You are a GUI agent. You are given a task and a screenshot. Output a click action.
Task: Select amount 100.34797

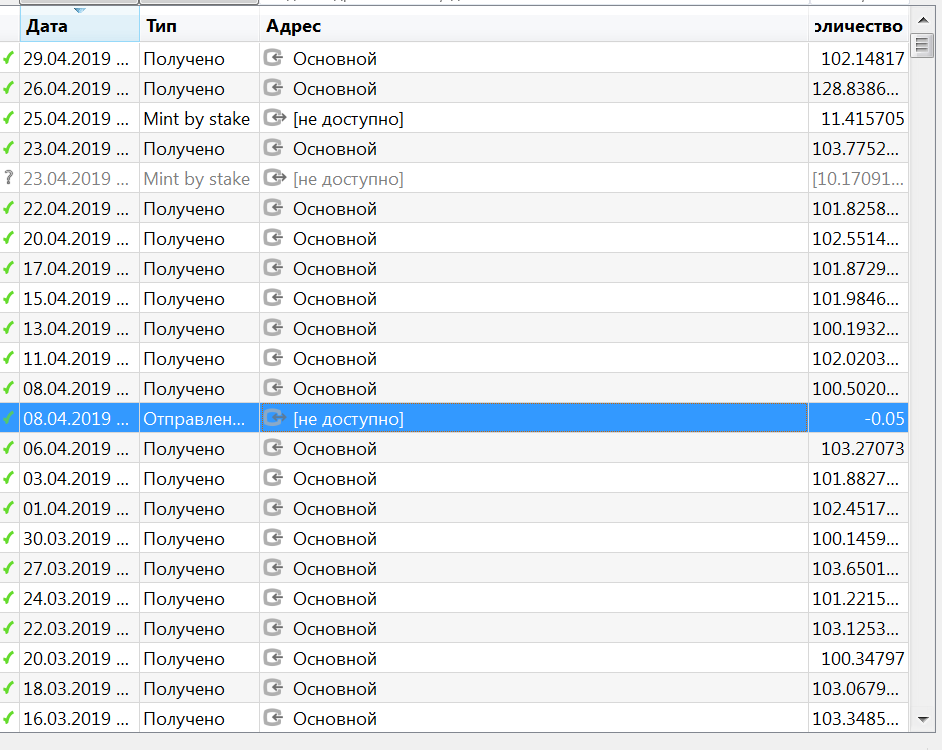(x=863, y=659)
